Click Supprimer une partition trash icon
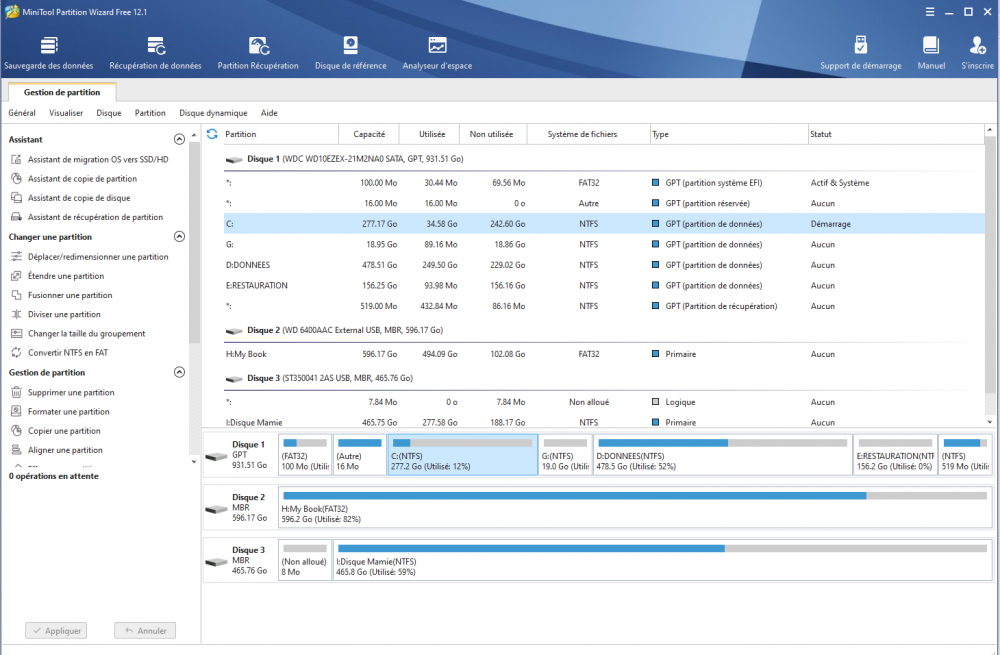This screenshot has height=655, width=1000. point(17,392)
